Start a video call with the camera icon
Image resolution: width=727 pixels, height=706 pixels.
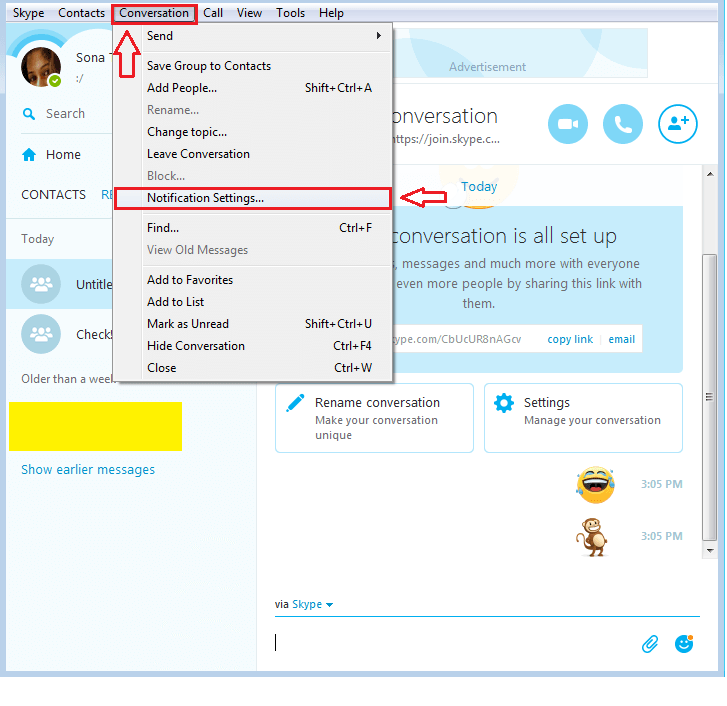[x=568, y=124]
